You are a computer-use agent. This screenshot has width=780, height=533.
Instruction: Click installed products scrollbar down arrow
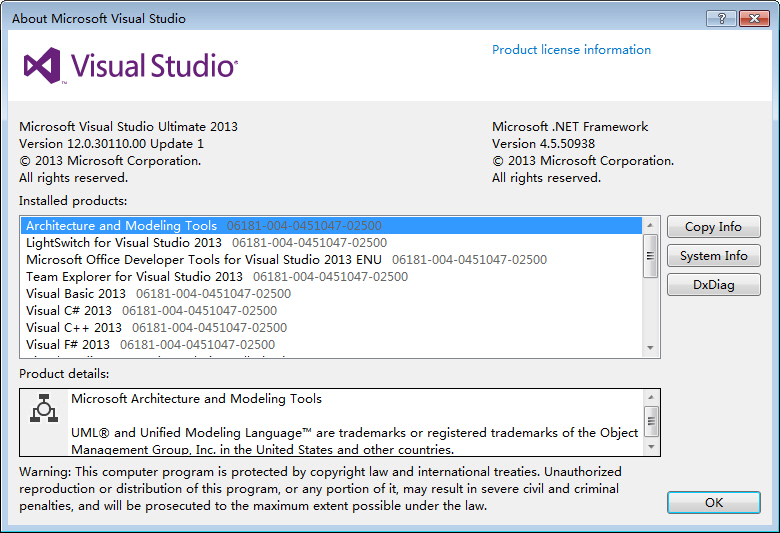tap(650, 348)
